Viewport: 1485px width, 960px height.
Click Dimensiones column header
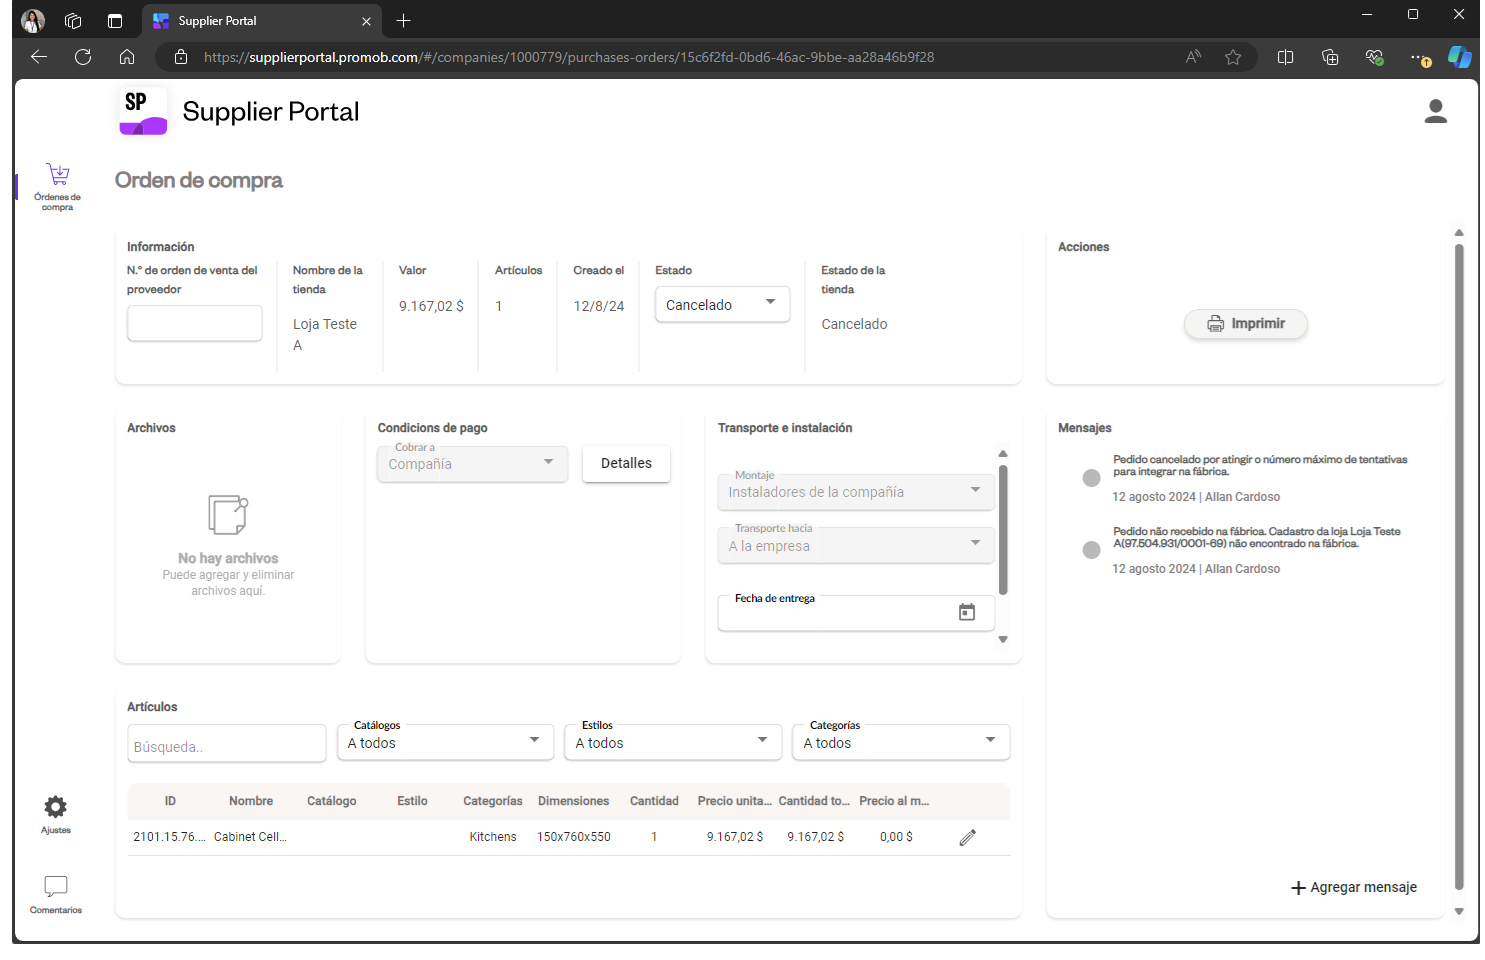click(x=573, y=801)
